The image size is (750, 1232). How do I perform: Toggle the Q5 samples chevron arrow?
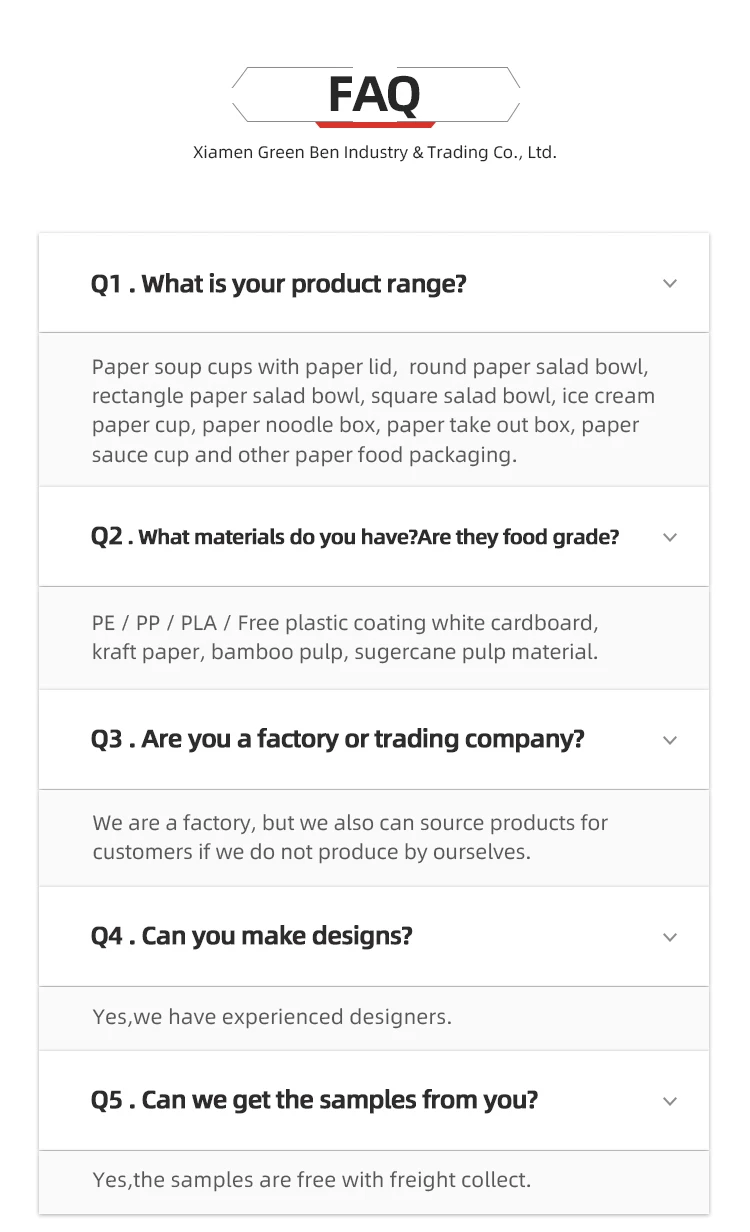[x=670, y=1101]
